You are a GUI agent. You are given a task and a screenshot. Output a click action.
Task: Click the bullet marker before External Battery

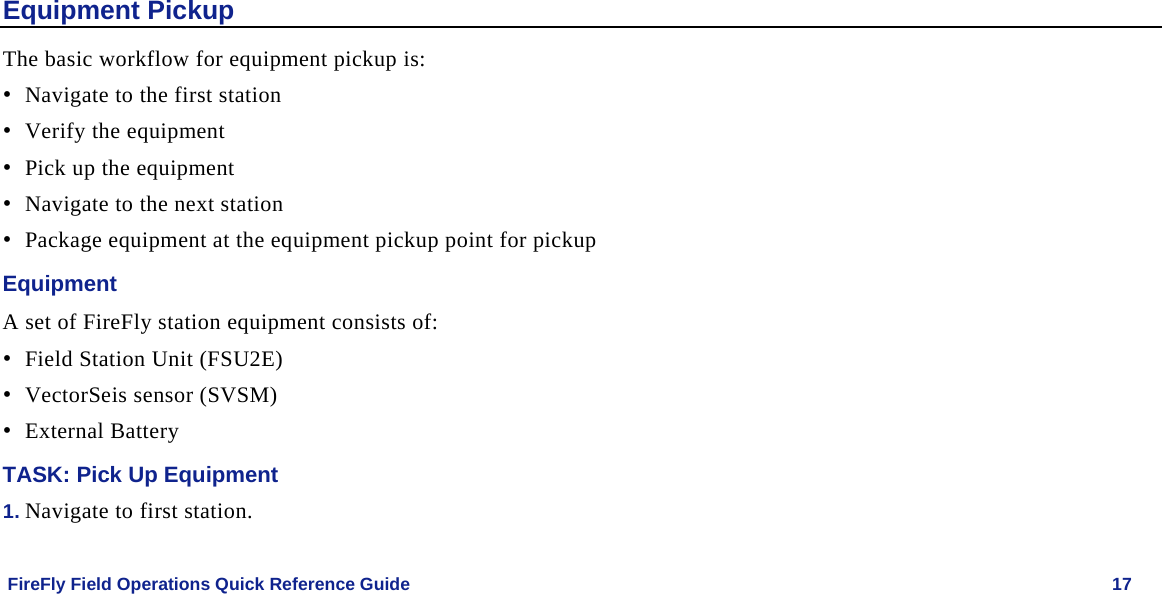pyautogui.click(x=8, y=431)
